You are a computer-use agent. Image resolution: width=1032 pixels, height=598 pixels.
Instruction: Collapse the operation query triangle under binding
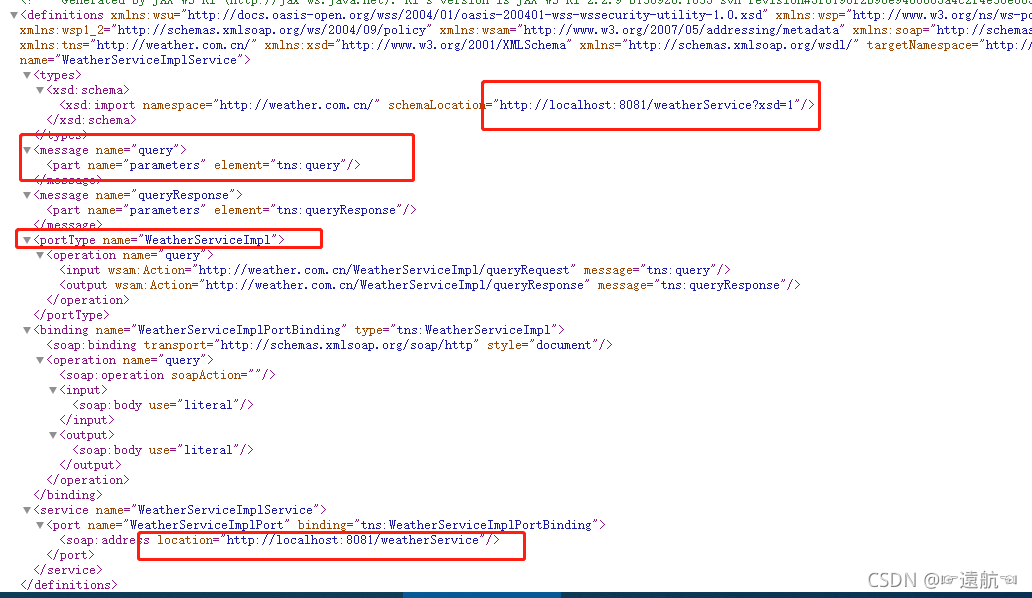click(x=40, y=361)
